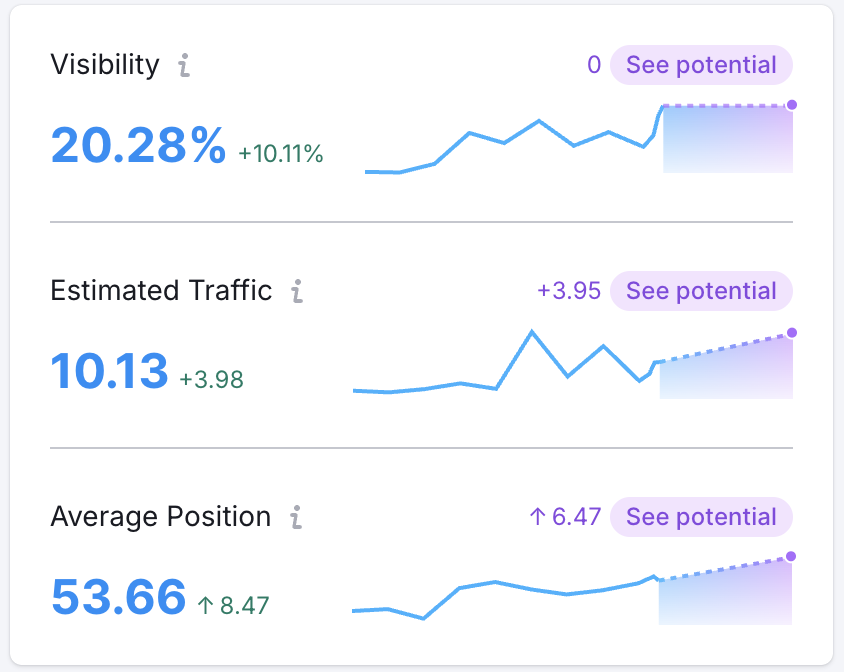Open See potential for Estimated Traffic
The image size is (844, 672).
pyautogui.click(x=701, y=291)
